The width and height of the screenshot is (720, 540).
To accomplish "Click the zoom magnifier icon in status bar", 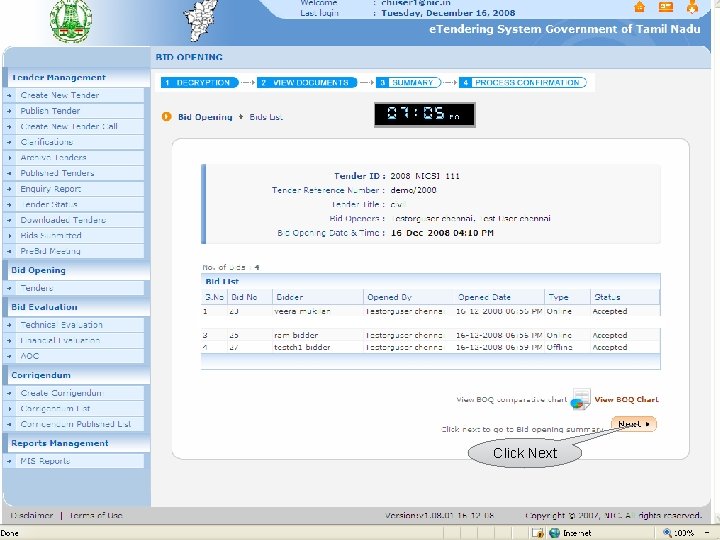I will click(667, 533).
